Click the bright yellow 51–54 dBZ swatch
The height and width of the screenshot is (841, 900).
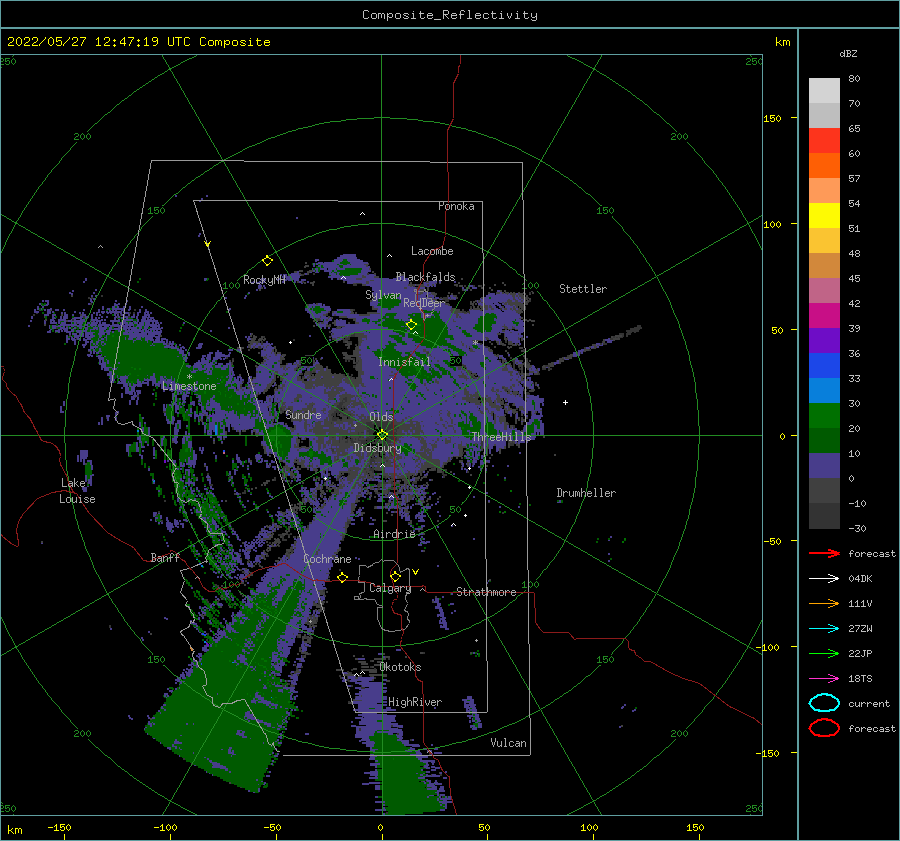click(x=824, y=216)
